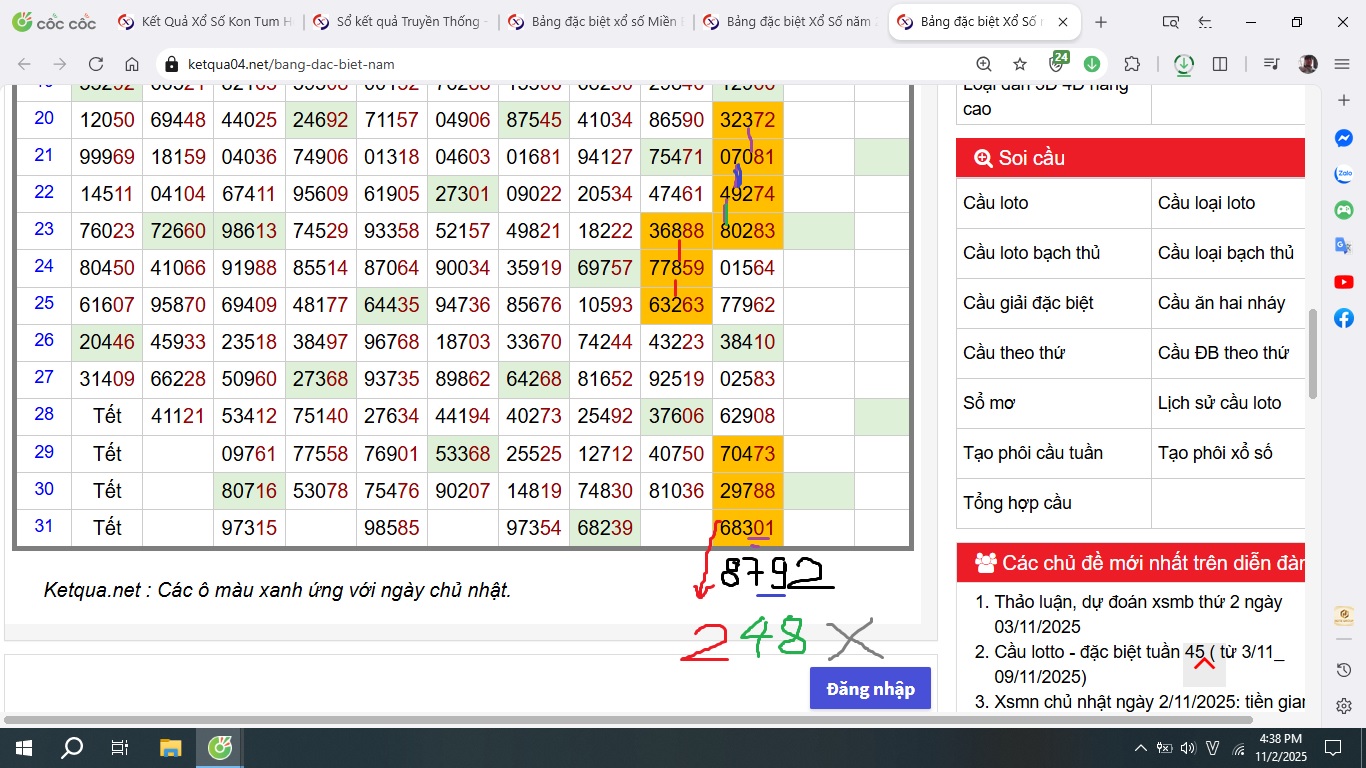Open Zalo in the browser sidebar
The image size is (1366, 768).
(1344, 175)
